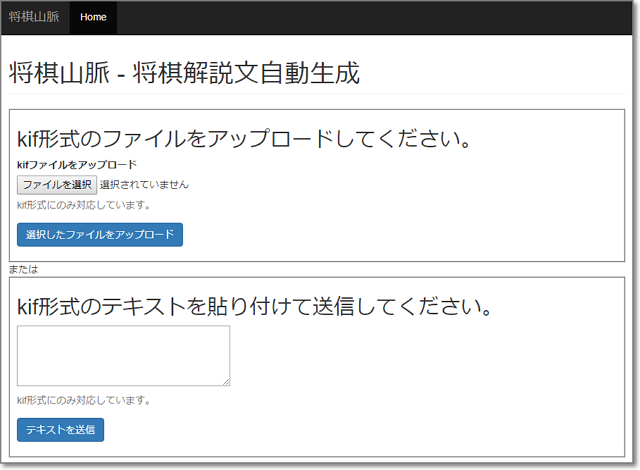The image size is (640, 470).
Task: Click the 選択したファイルをアップロード button
Action: (100, 234)
